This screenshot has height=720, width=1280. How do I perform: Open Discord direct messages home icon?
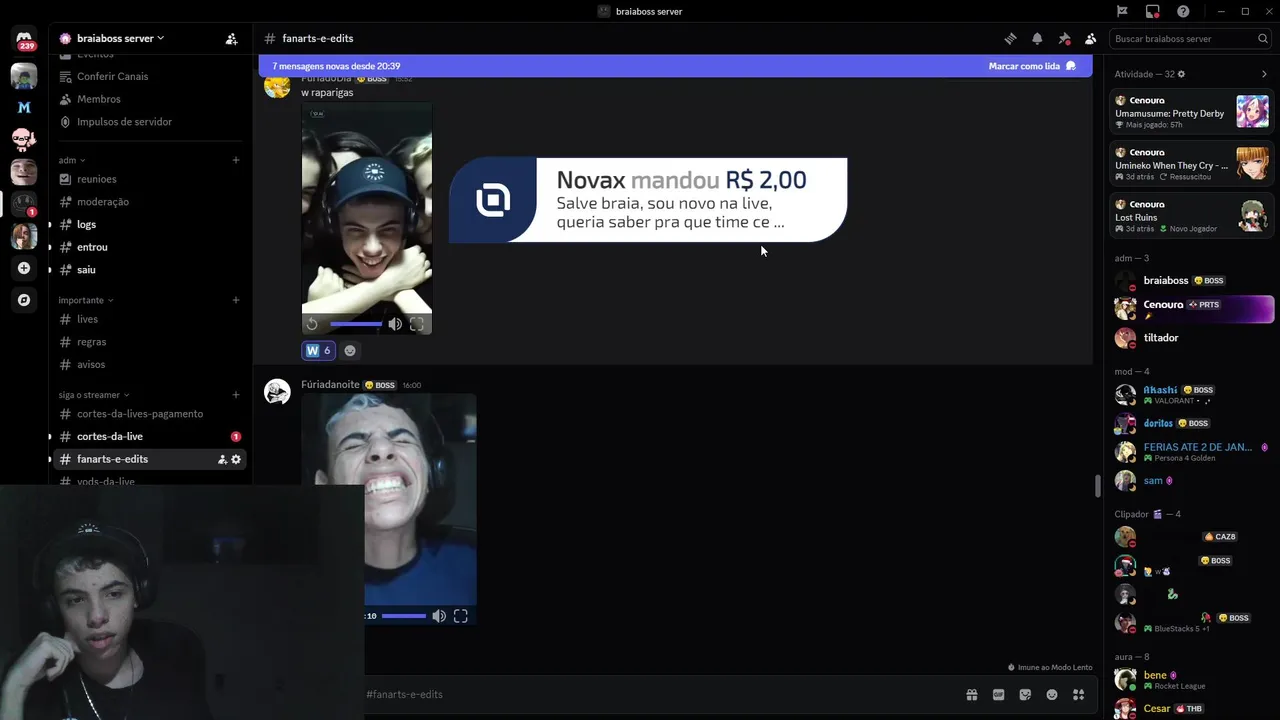pos(24,39)
